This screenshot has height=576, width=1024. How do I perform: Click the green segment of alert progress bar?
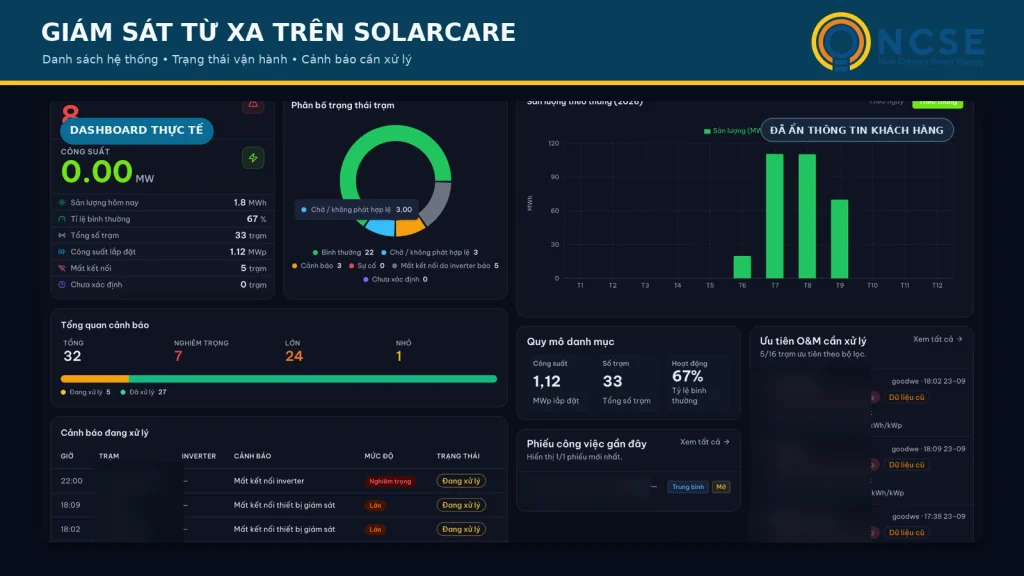(313, 379)
